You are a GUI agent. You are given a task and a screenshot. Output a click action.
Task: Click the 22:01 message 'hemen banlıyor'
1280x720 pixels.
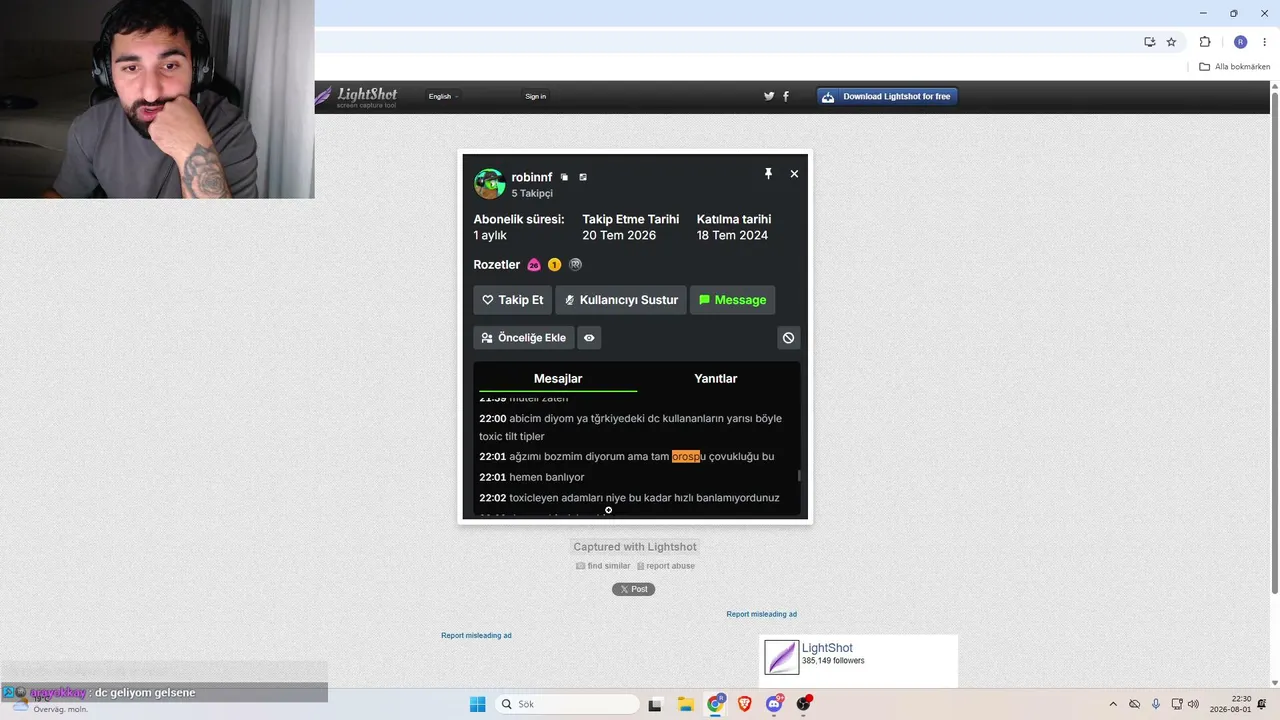(532, 477)
